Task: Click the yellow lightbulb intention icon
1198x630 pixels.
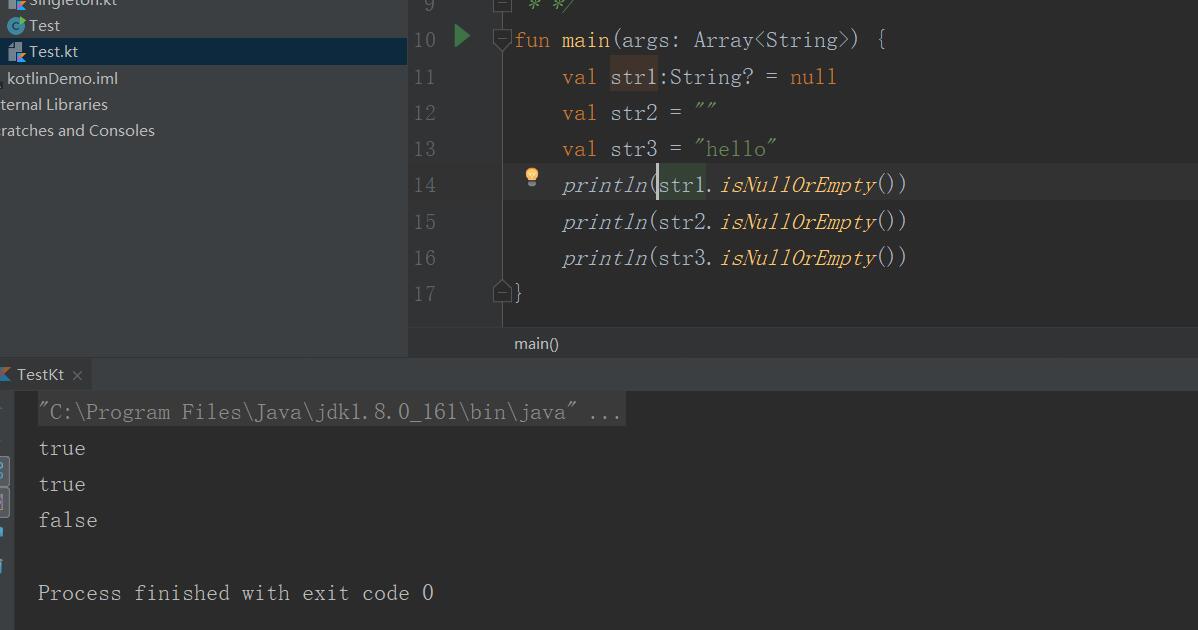Action: 532,177
